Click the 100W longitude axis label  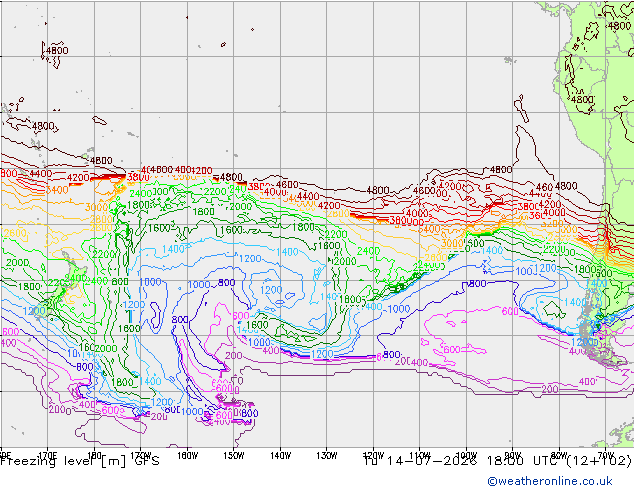click(466, 455)
